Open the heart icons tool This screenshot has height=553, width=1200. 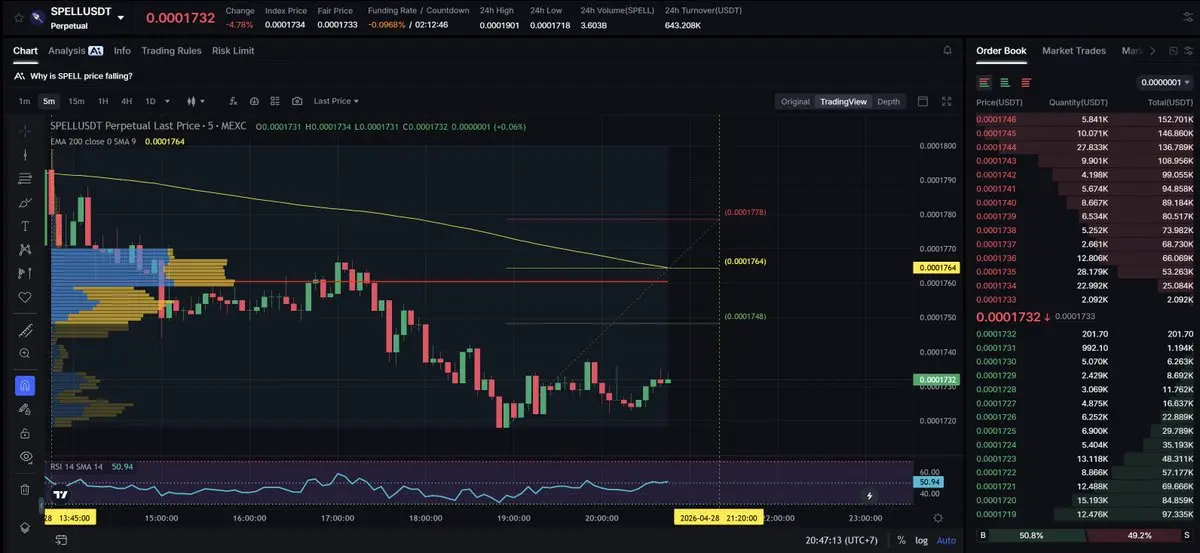click(x=25, y=297)
